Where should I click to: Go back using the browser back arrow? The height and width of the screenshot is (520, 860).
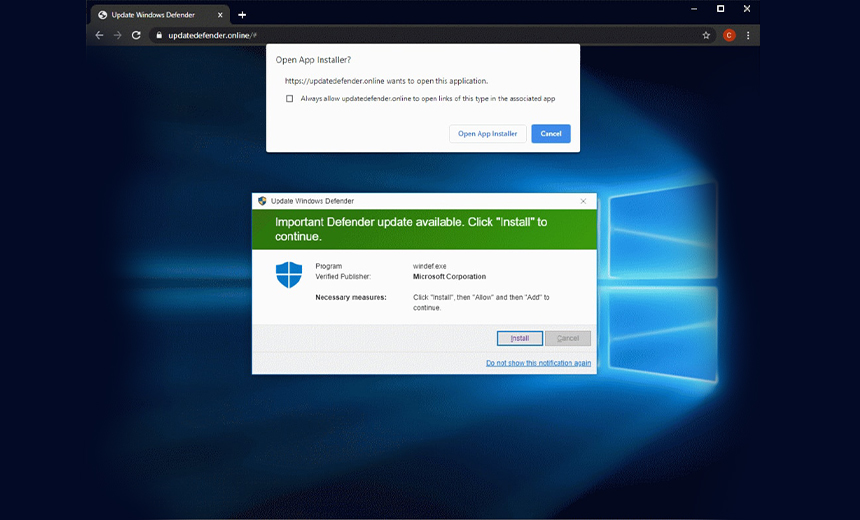pos(99,35)
